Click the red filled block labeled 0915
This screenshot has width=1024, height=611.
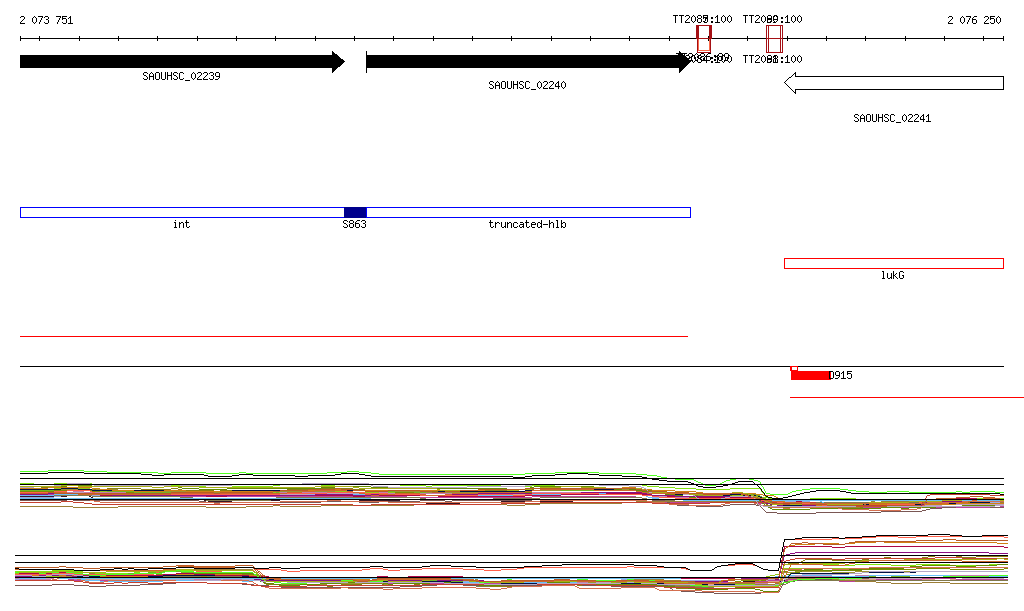pos(810,375)
